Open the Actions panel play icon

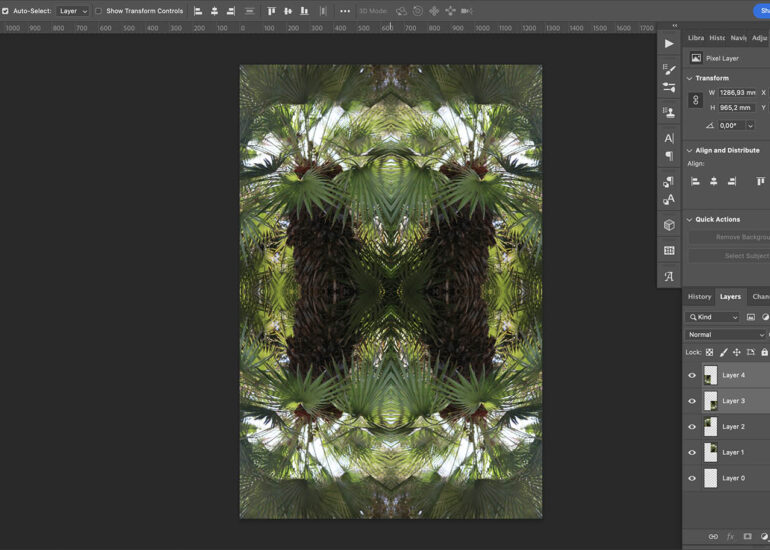pyautogui.click(x=669, y=44)
